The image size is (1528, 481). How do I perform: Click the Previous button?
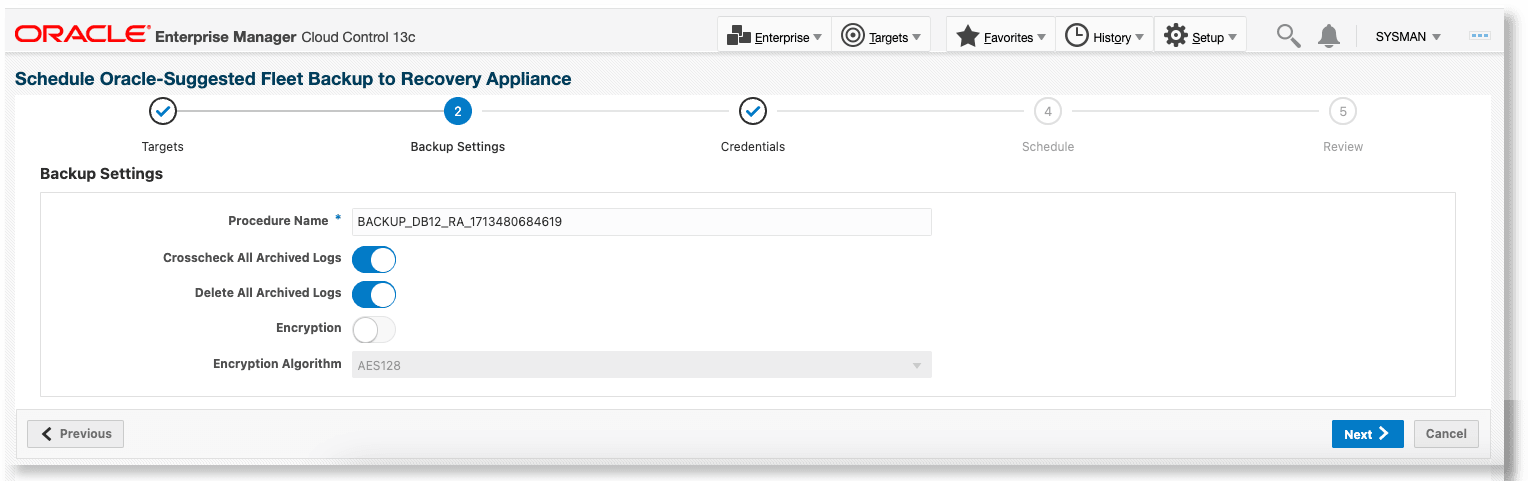pyautogui.click(x=76, y=434)
